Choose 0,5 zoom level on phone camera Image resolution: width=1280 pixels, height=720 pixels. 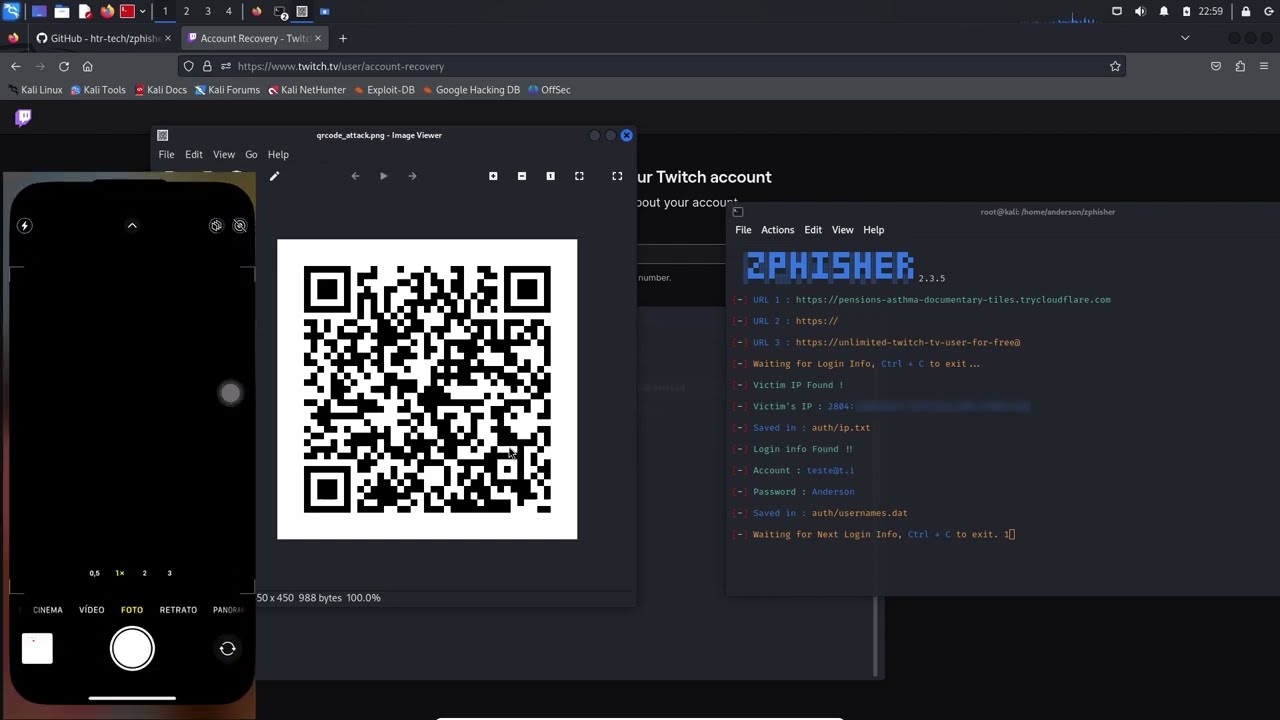coord(95,573)
